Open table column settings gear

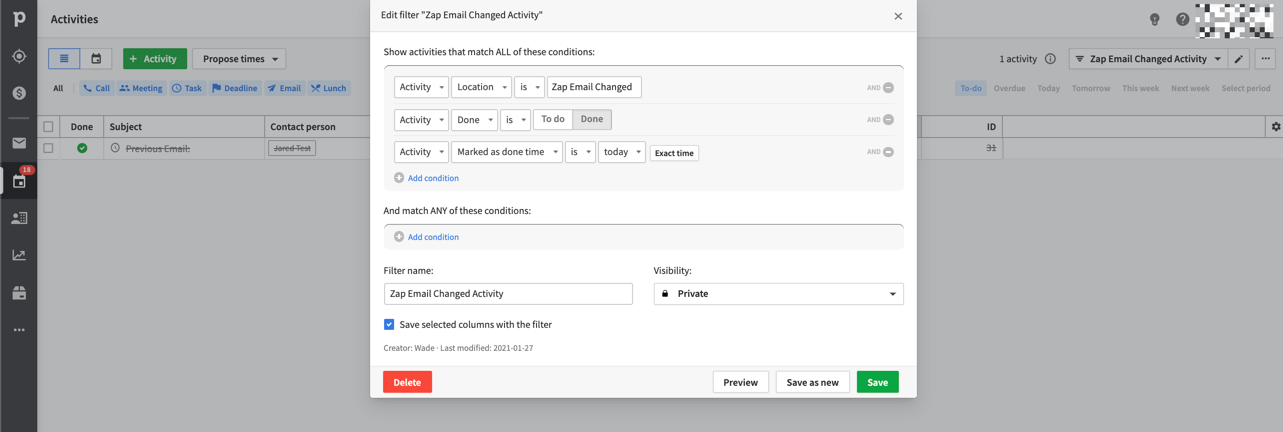[x=1275, y=127]
